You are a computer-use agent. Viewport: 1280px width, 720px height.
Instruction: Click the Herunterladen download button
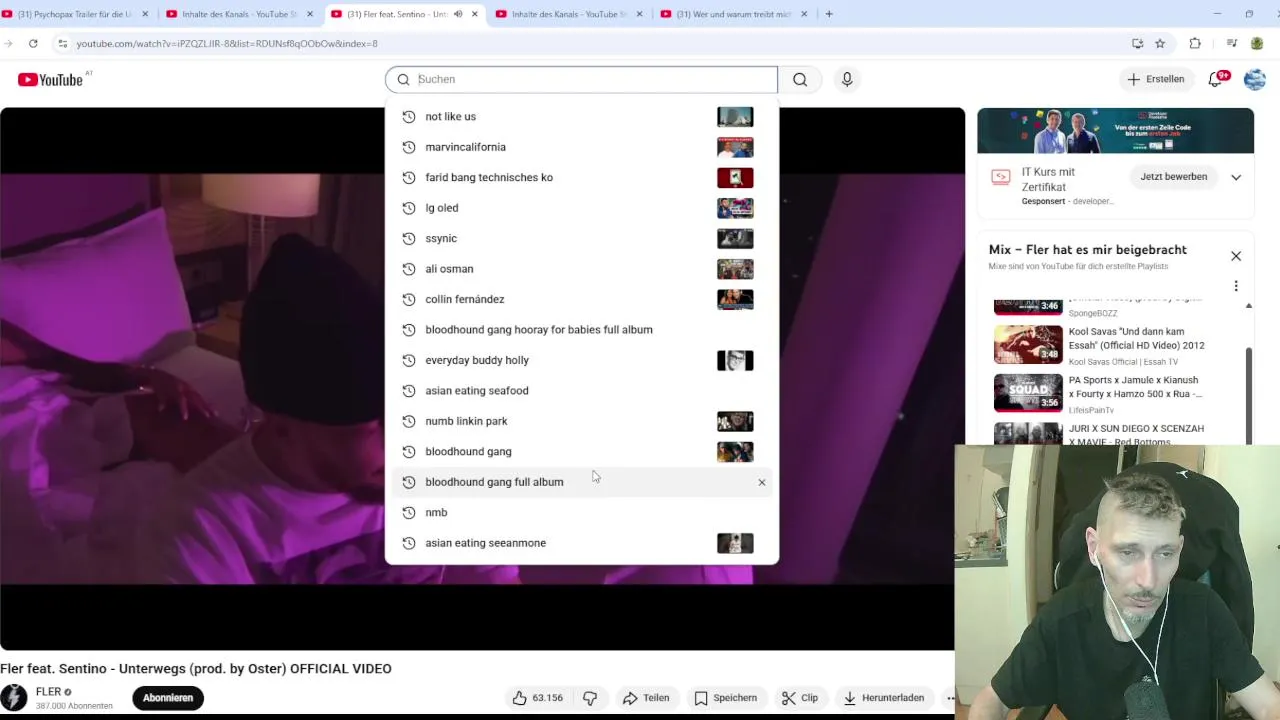coord(884,698)
